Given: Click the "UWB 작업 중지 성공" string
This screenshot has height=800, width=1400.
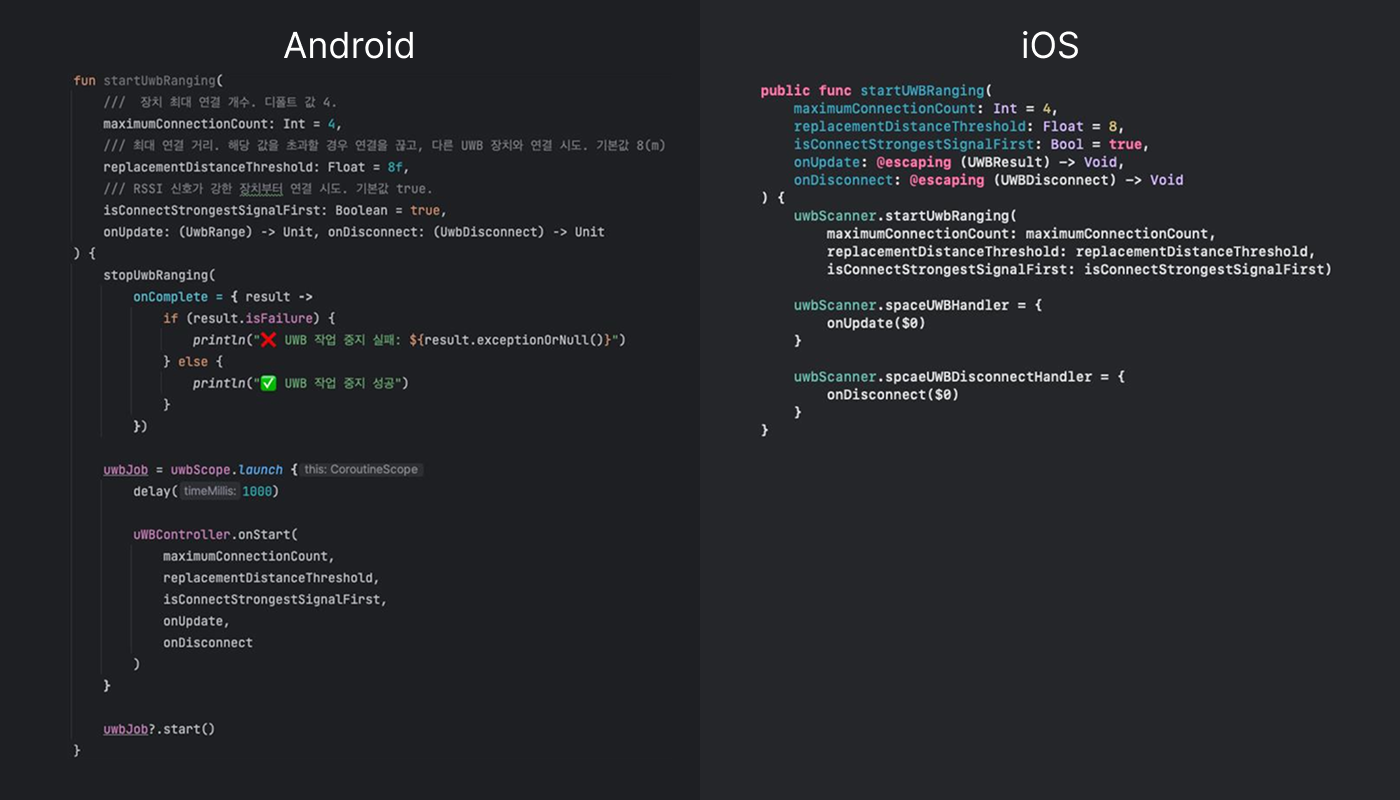Looking at the screenshot, I should click(x=343, y=383).
